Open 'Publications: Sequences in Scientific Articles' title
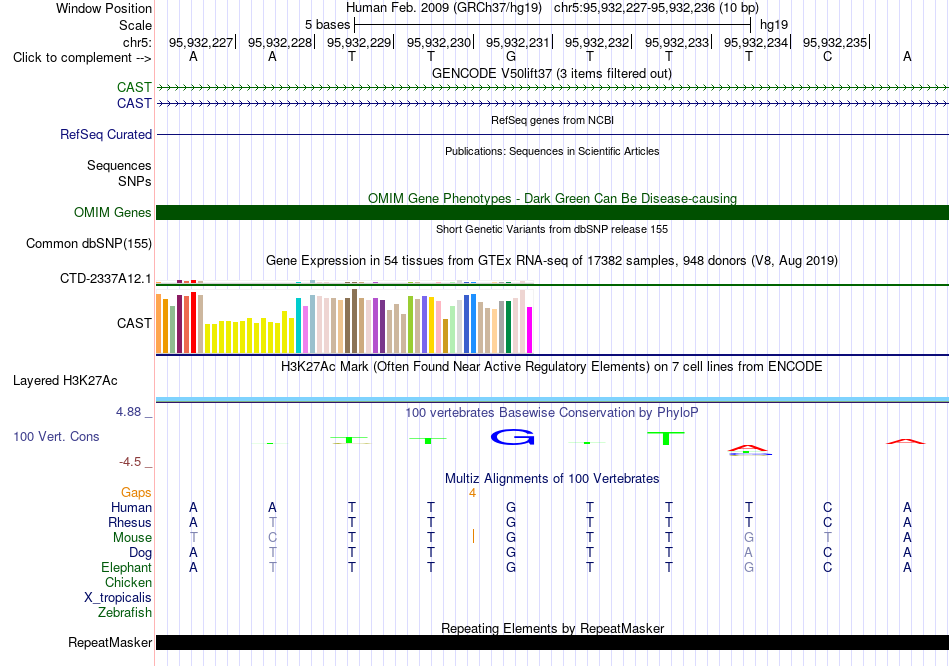This screenshot has height=666, width=950. (552, 151)
